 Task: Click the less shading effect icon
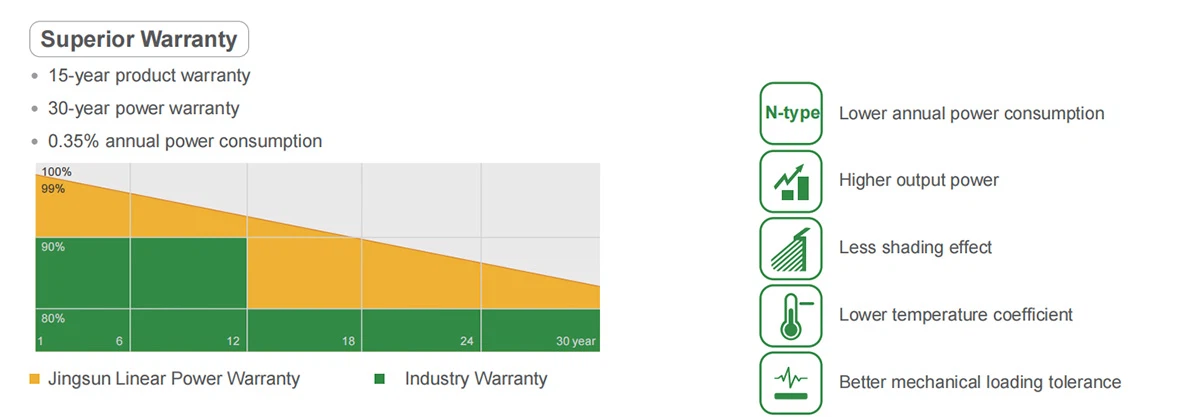tap(791, 248)
